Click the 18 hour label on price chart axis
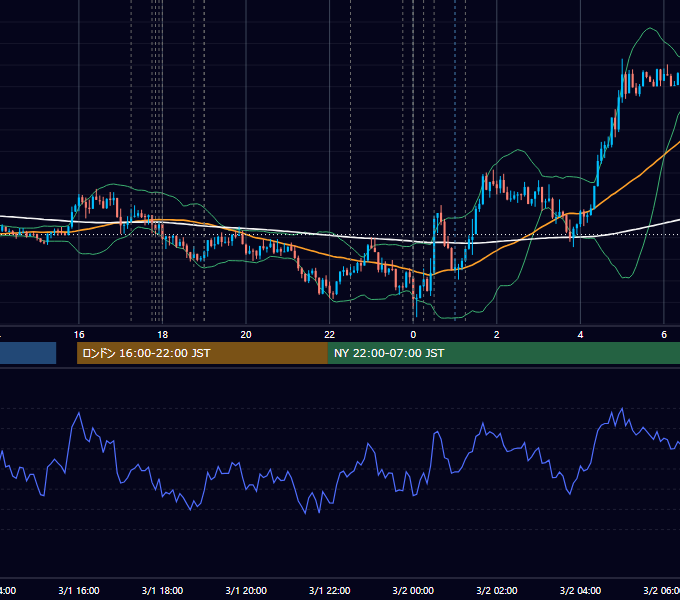 [162, 335]
